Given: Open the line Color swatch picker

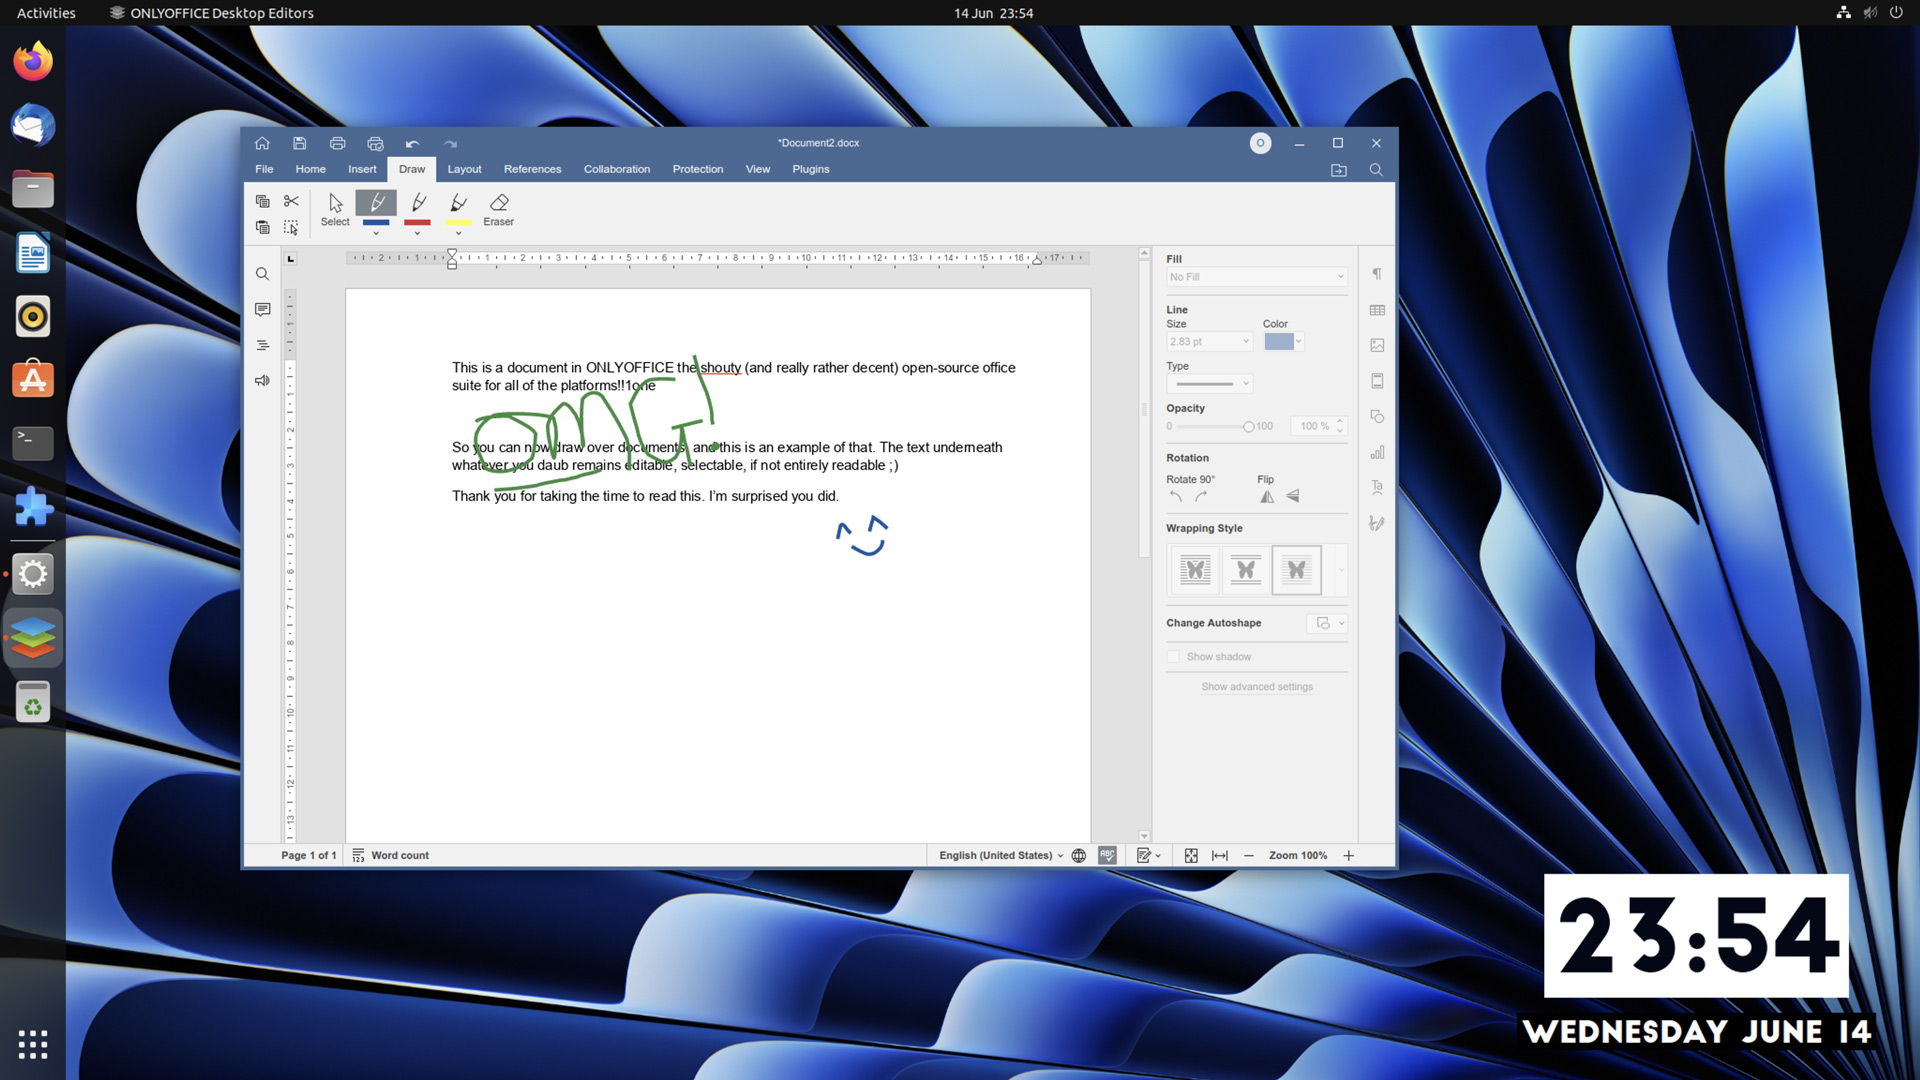Looking at the screenshot, I should coord(1284,342).
